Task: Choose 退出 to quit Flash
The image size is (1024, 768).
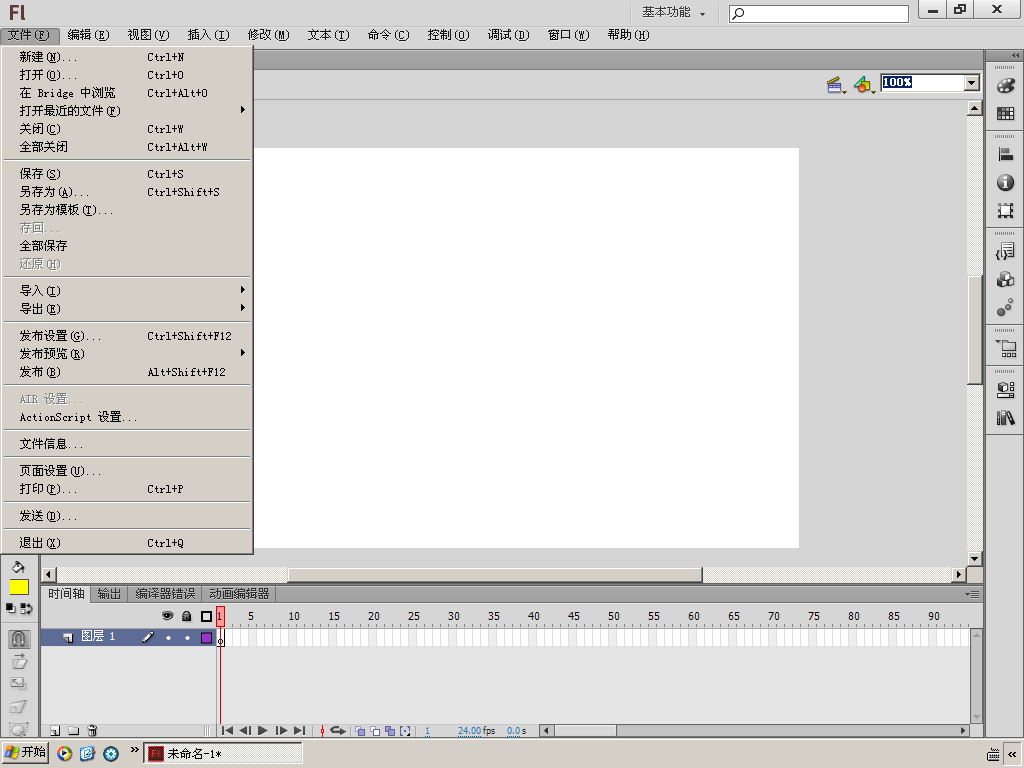Action: point(127,543)
